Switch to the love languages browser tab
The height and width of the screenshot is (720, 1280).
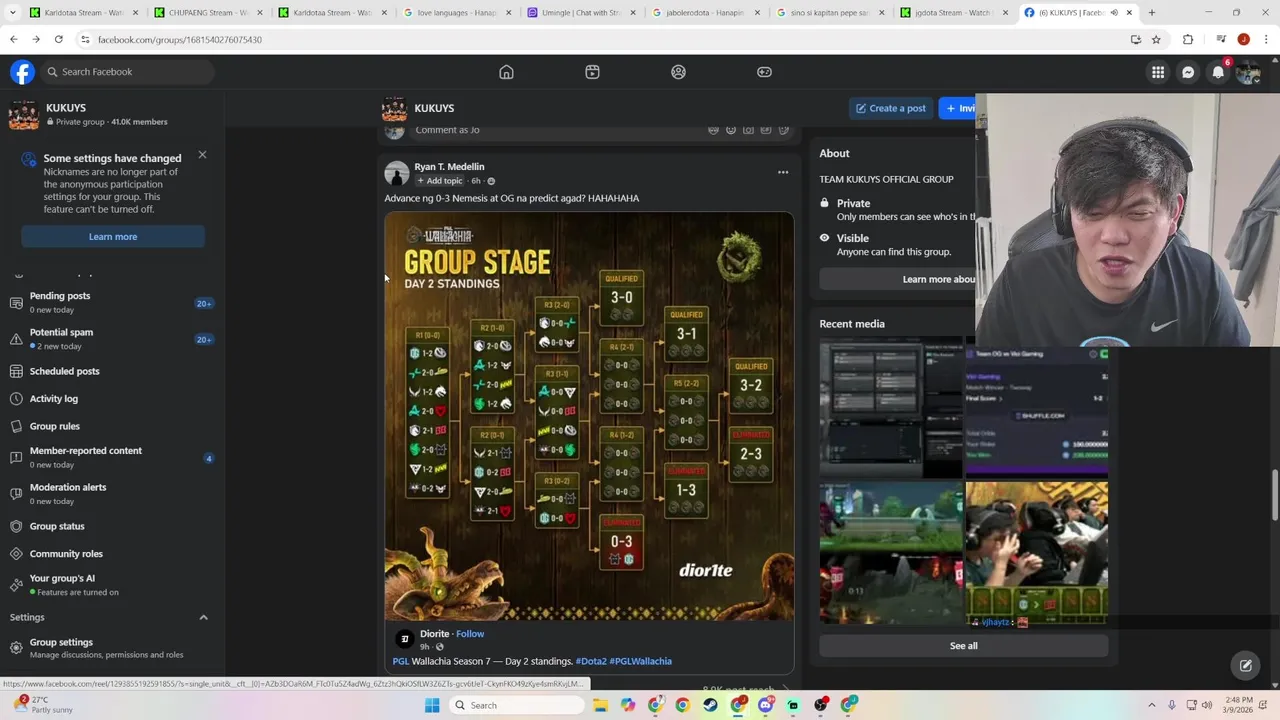[458, 13]
